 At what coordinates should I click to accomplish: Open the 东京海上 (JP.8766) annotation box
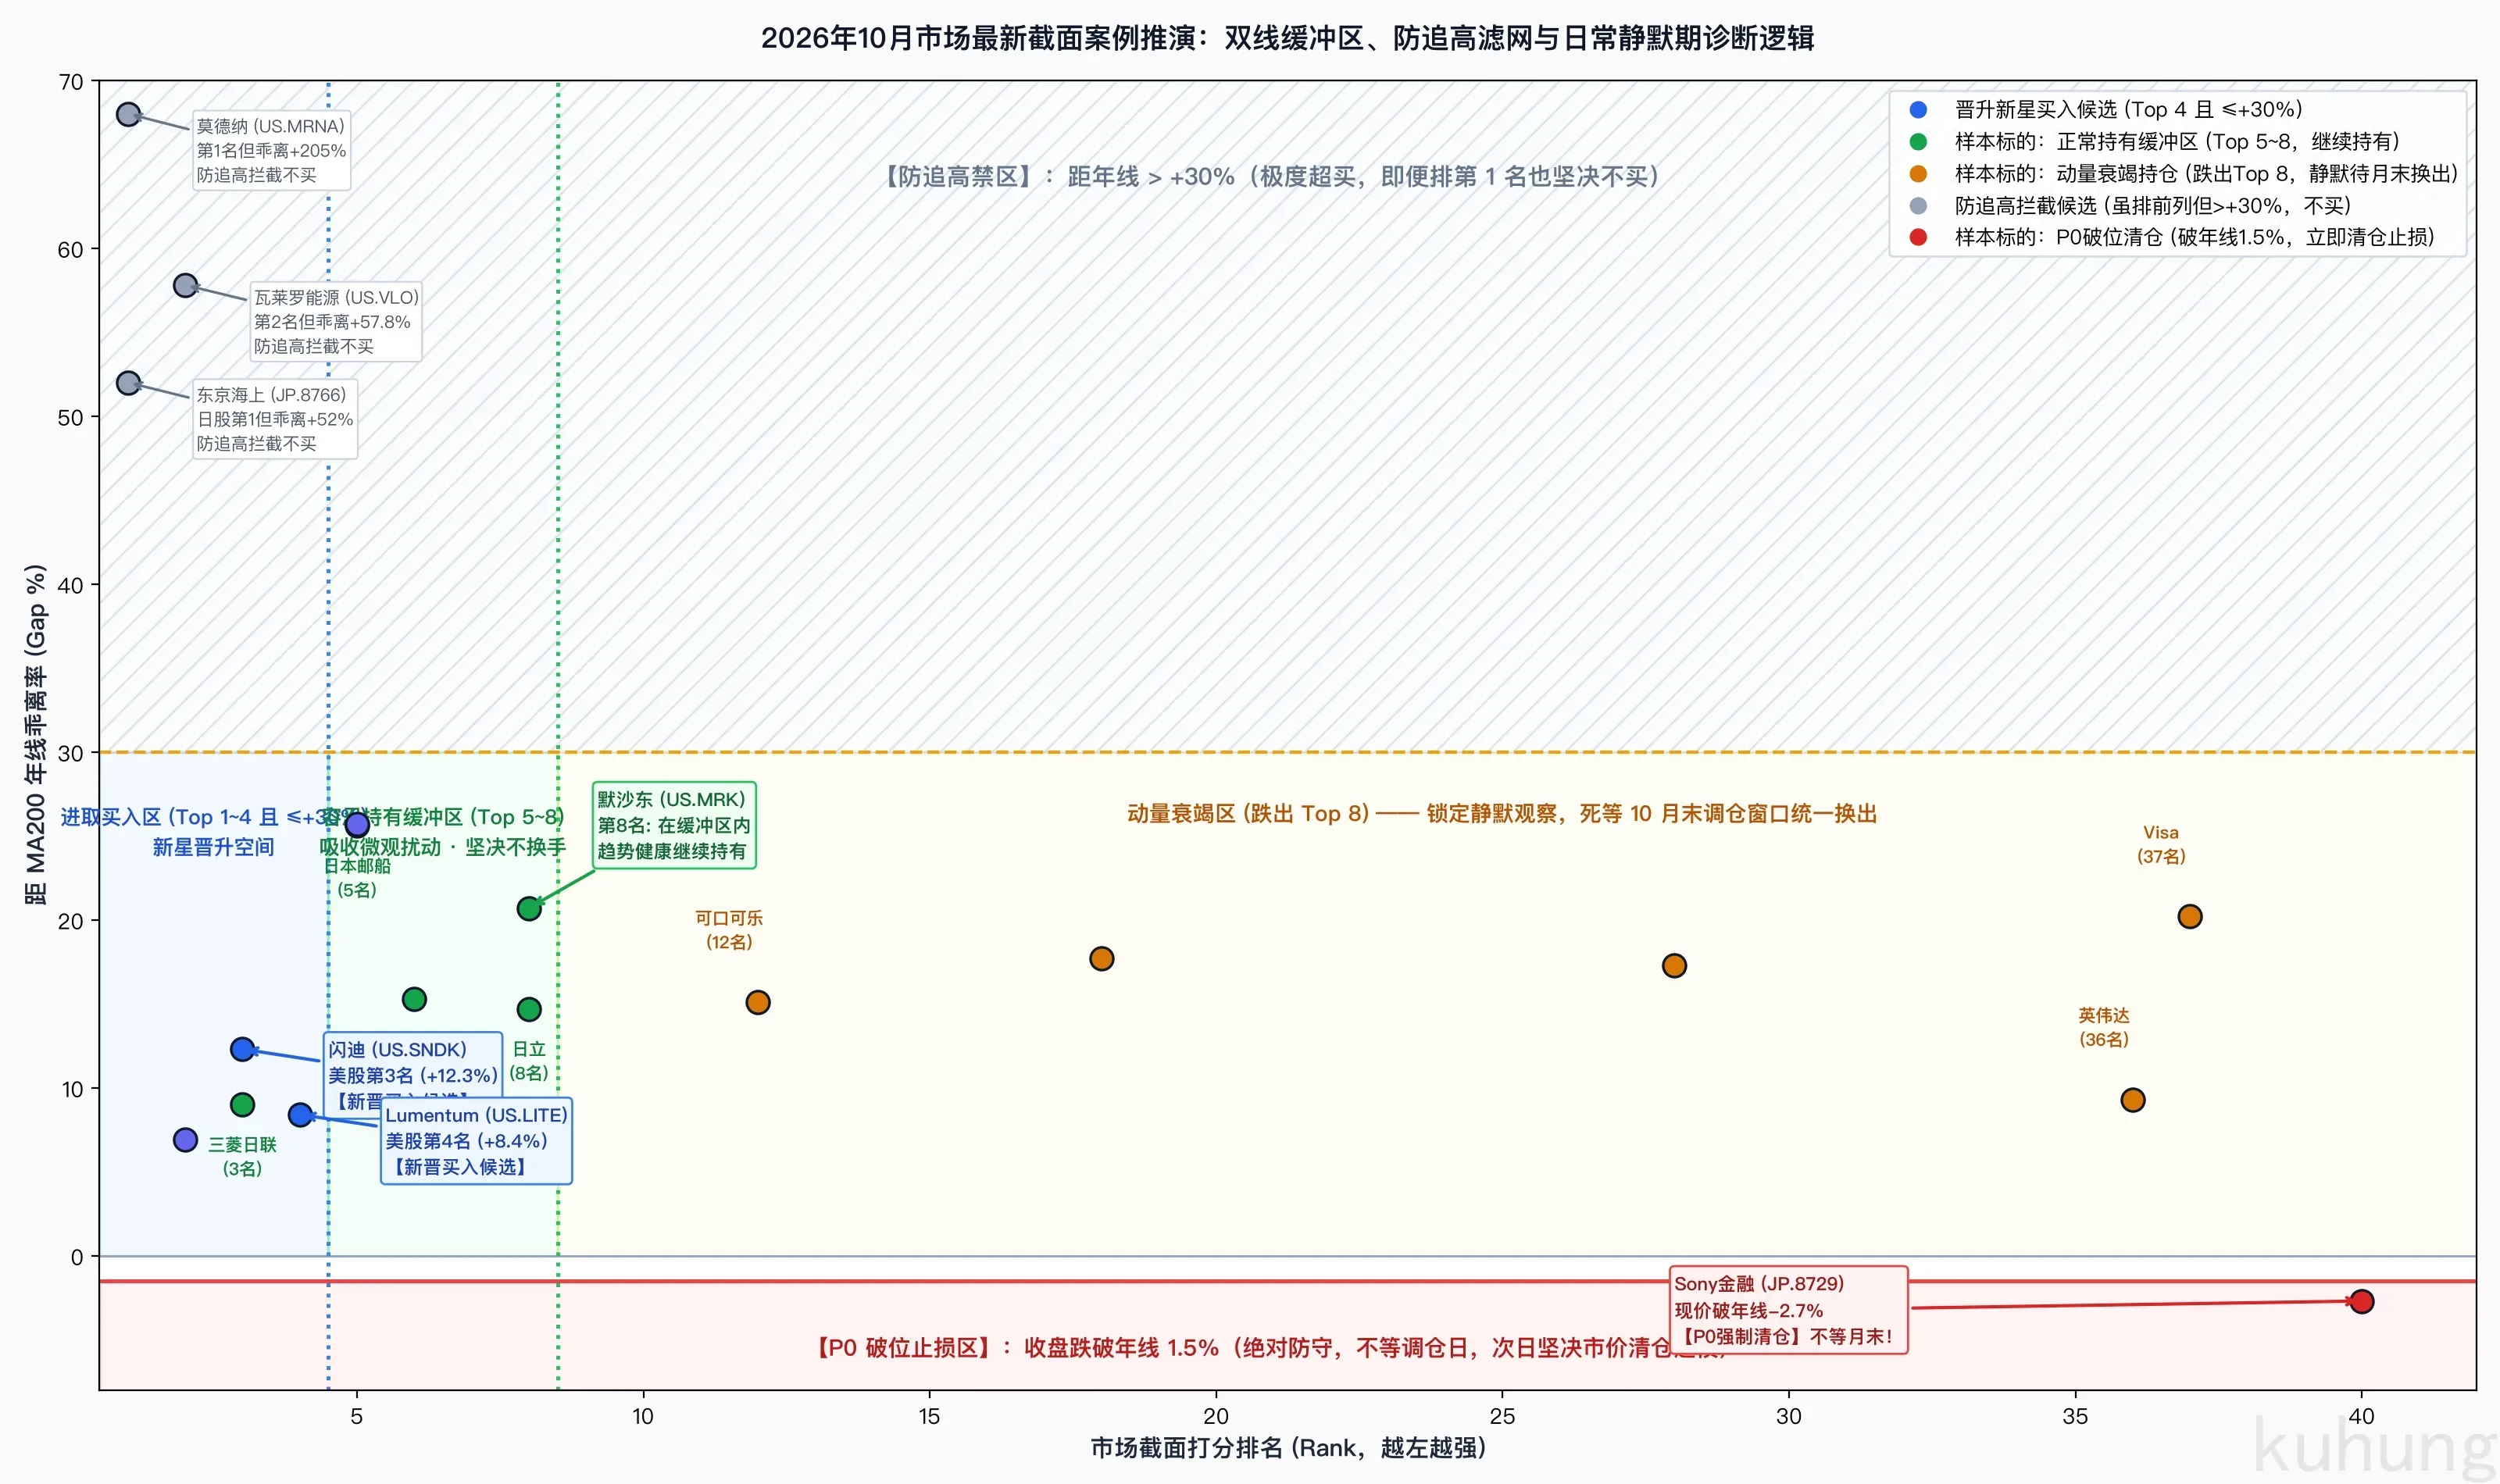tap(275, 419)
